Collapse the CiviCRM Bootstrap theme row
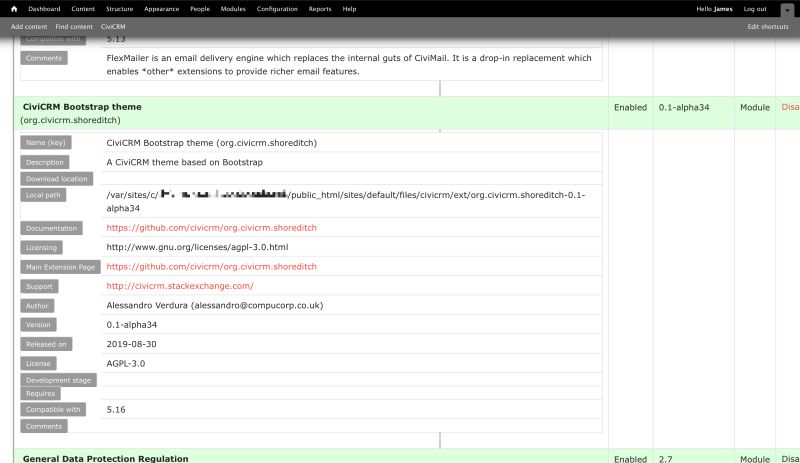 (82, 107)
